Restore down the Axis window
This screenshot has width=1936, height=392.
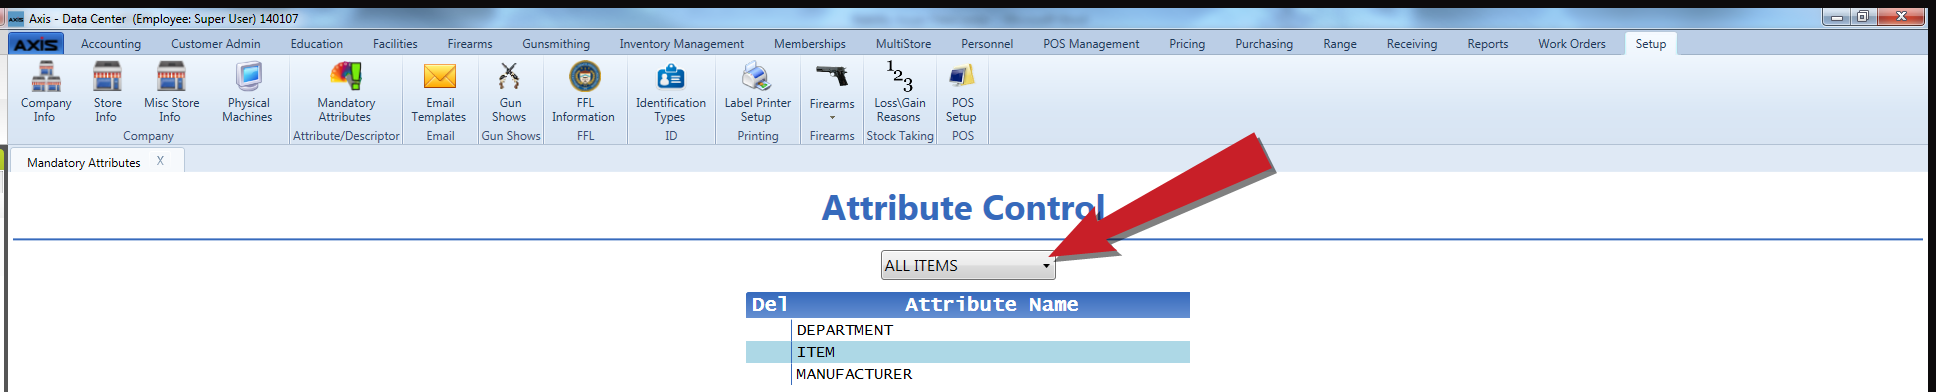(1863, 17)
